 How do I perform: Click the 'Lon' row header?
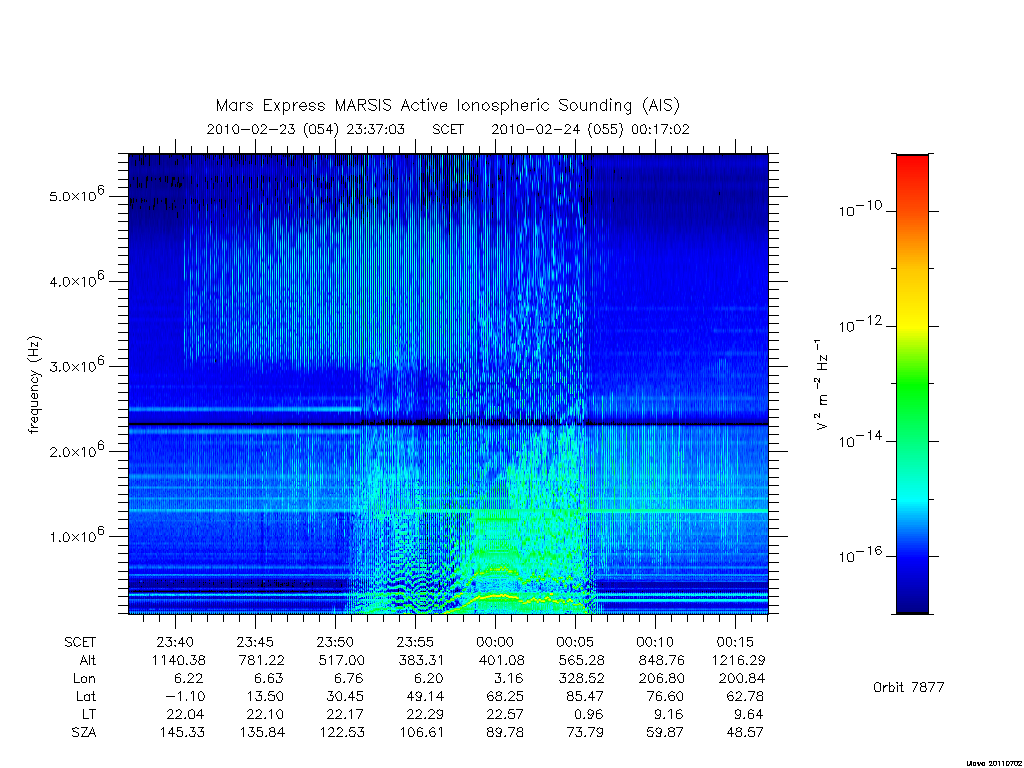coord(84,679)
